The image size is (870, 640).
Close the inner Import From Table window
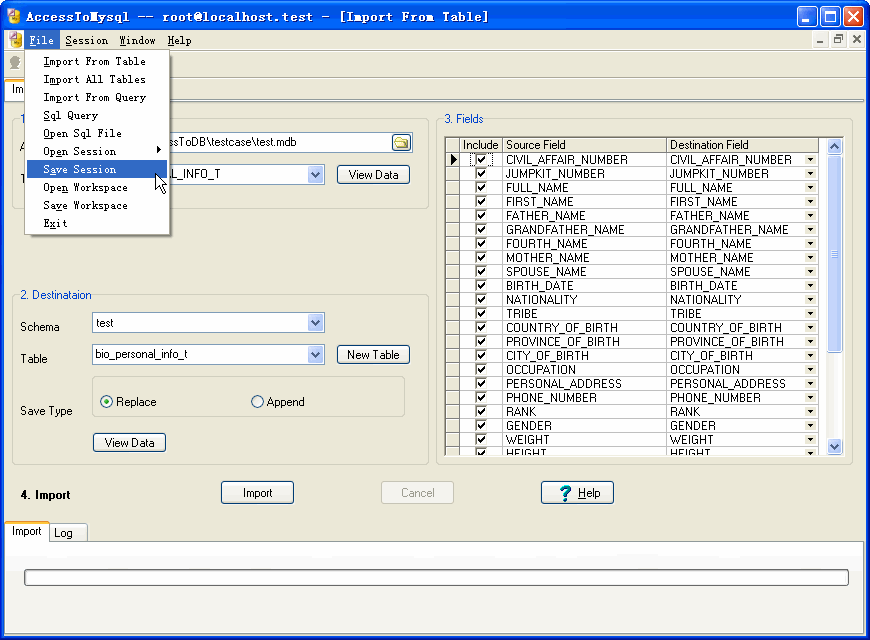point(856,39)
